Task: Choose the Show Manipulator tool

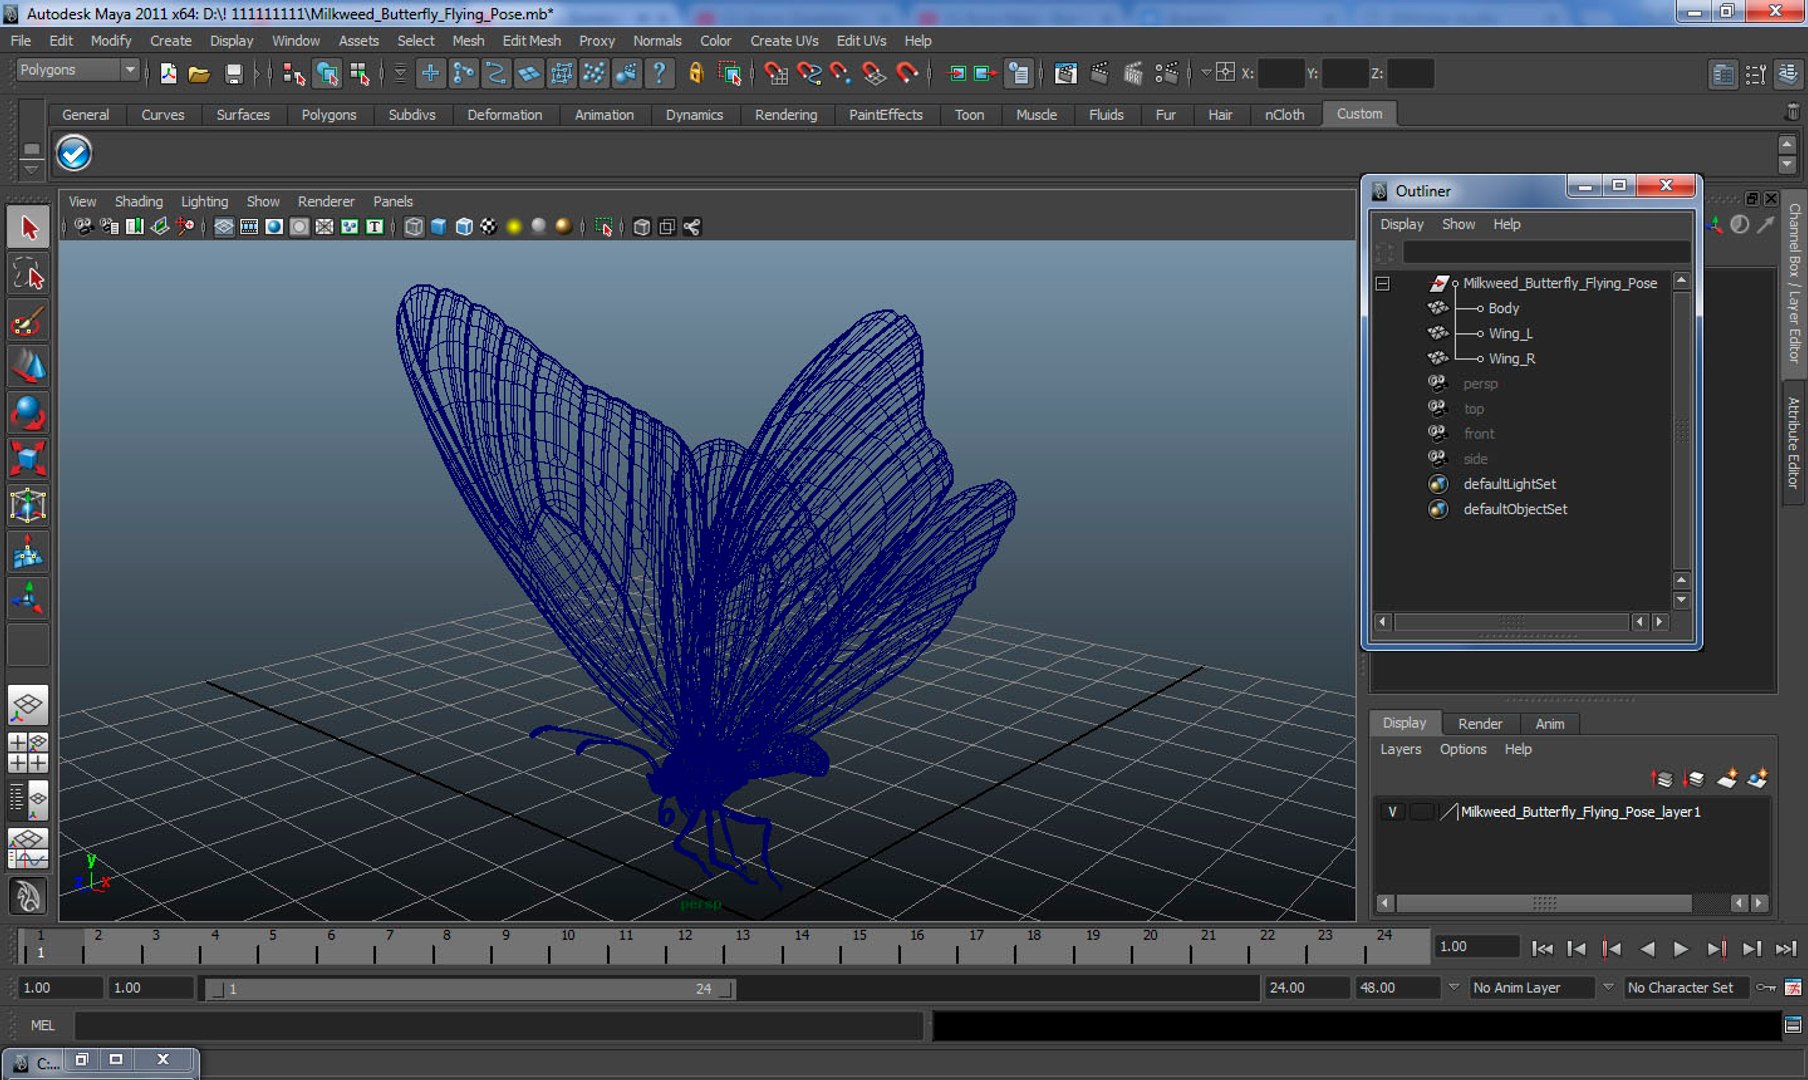Action: click(28, 598)
